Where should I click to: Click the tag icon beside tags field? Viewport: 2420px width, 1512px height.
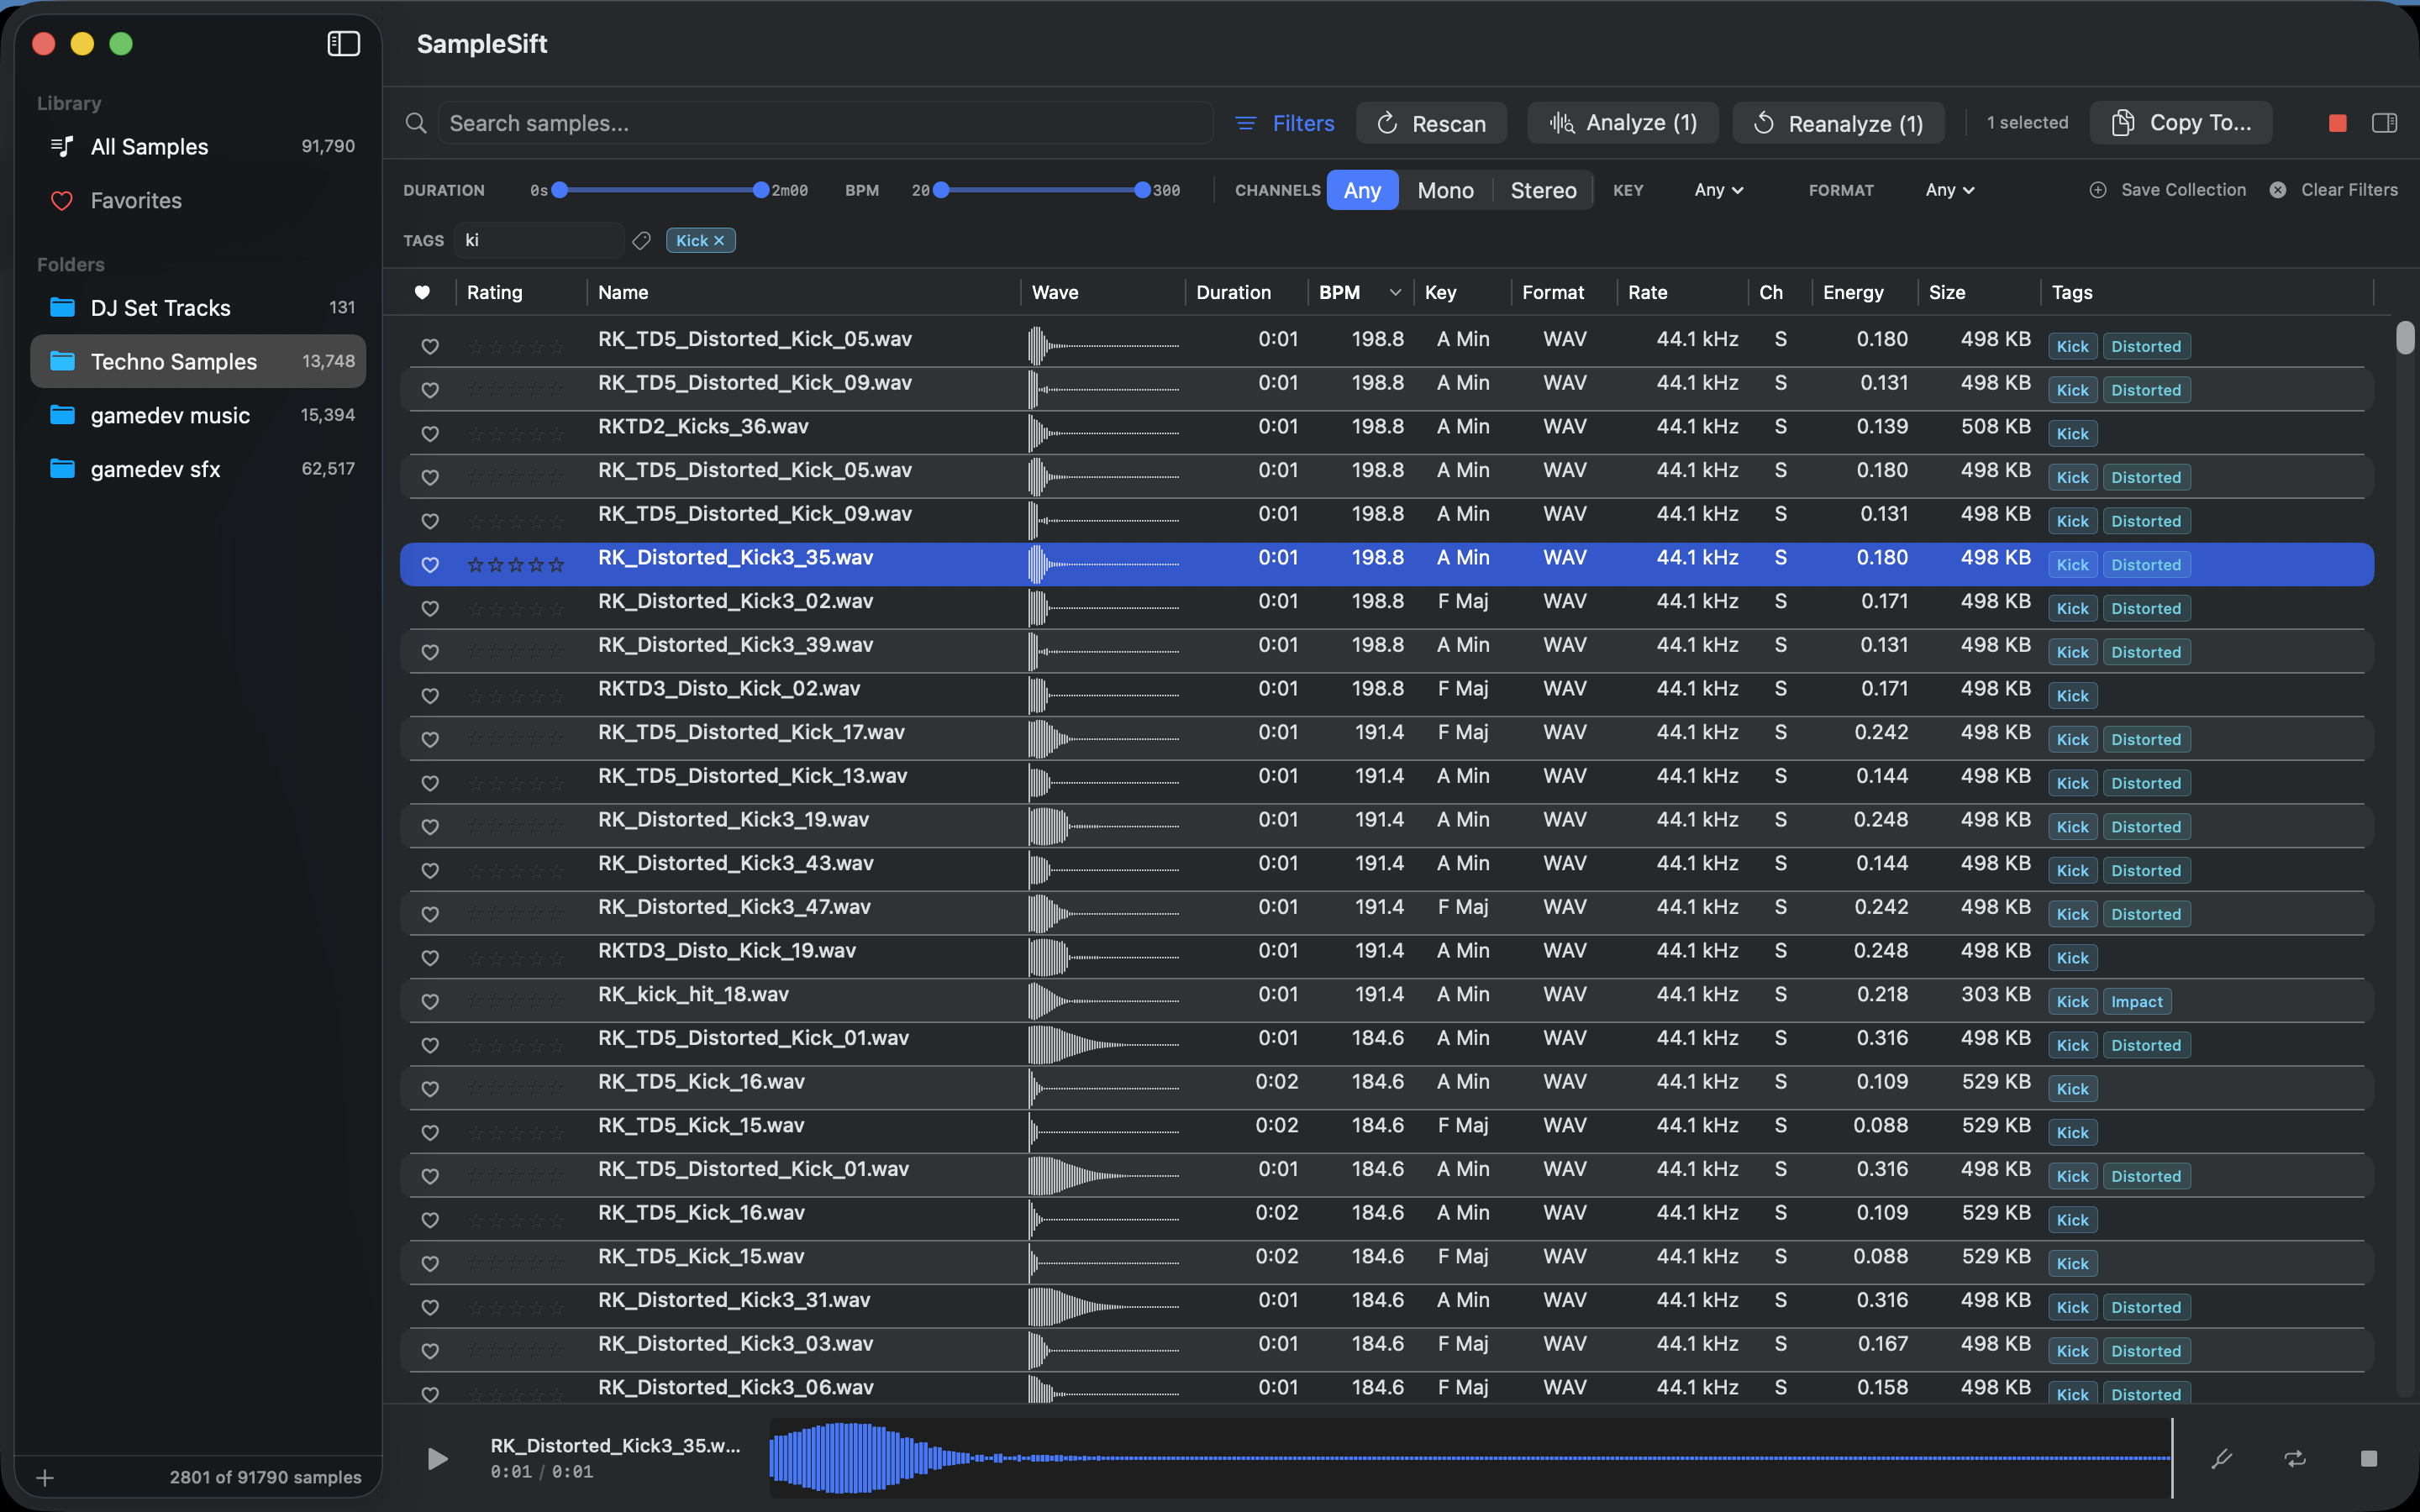[x=642, y=240]
